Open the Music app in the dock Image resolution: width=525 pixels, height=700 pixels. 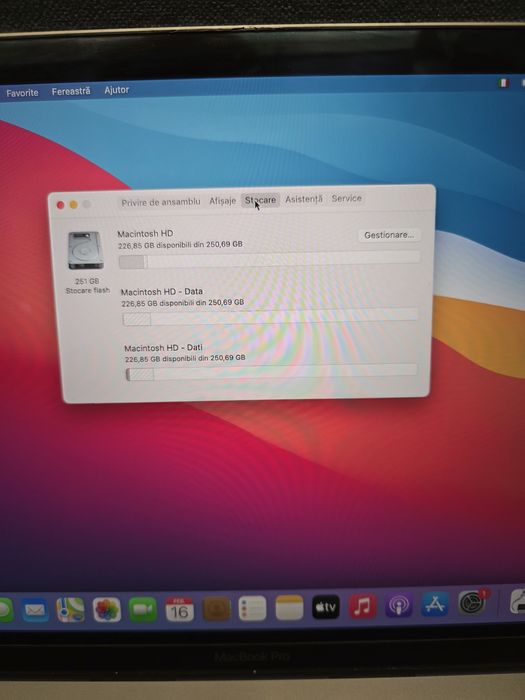tap(362, 606)
